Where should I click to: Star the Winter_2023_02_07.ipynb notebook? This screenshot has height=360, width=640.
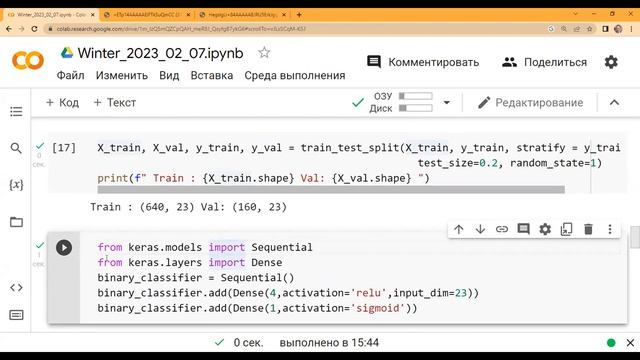(x=264, y=53)
